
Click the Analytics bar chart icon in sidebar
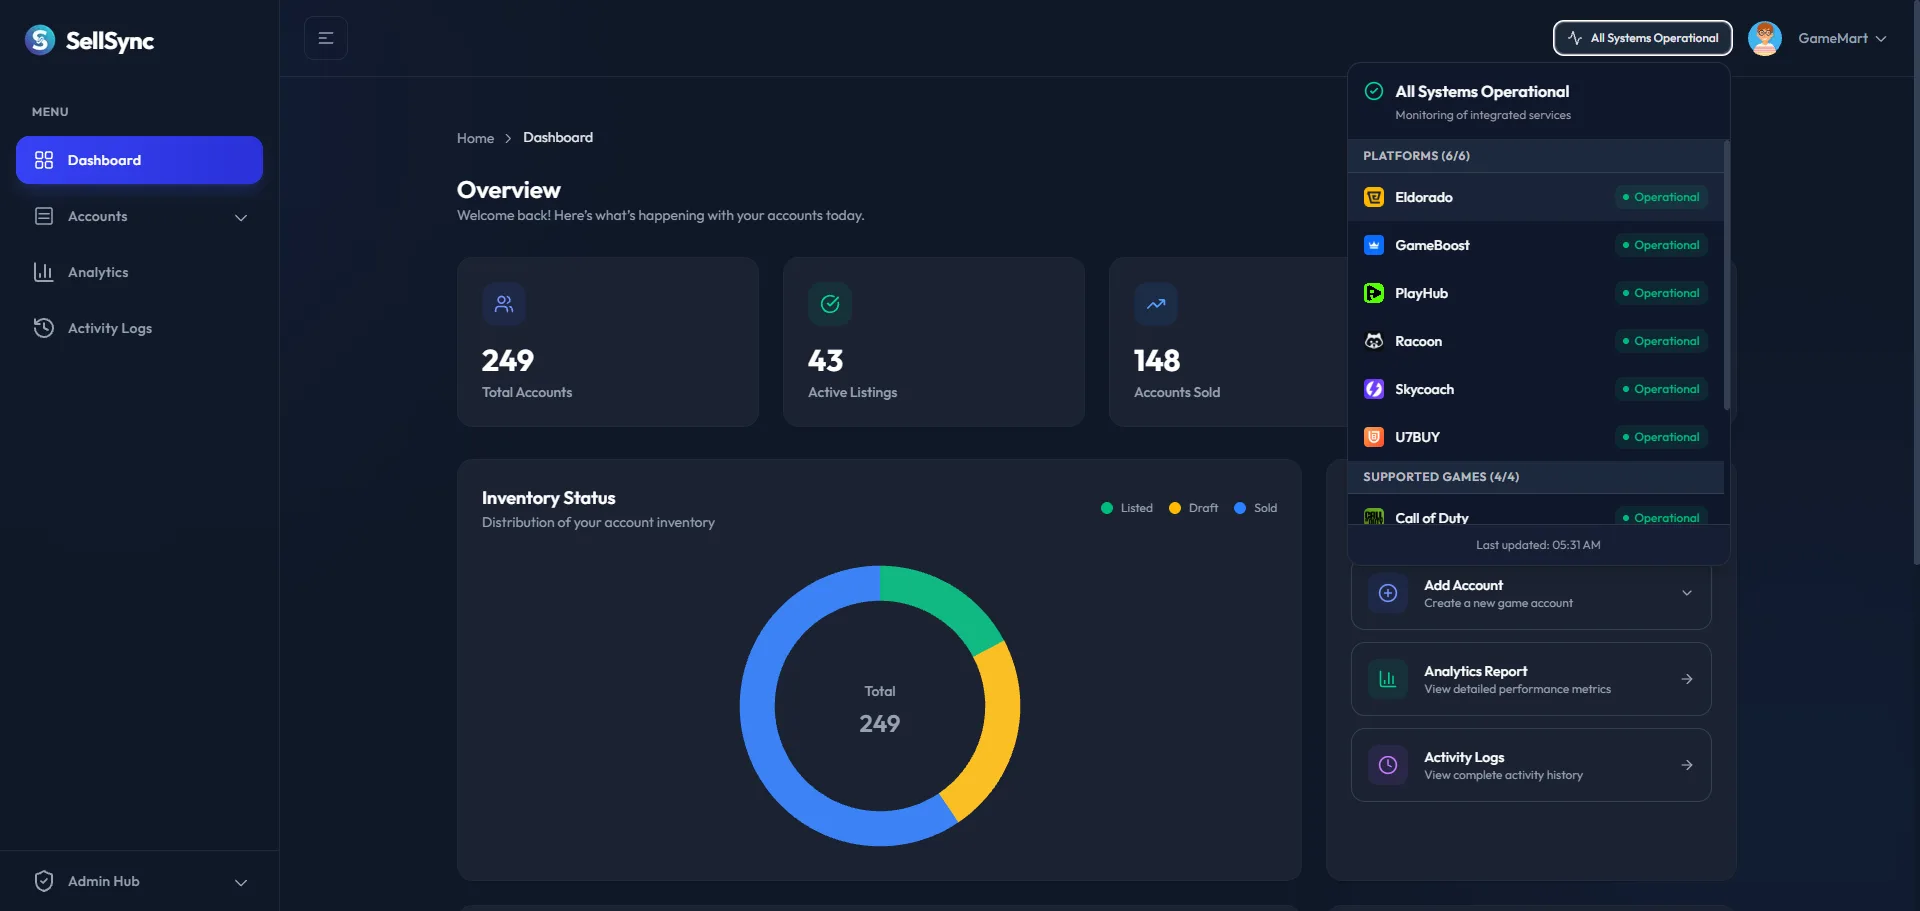coord(44,272)
